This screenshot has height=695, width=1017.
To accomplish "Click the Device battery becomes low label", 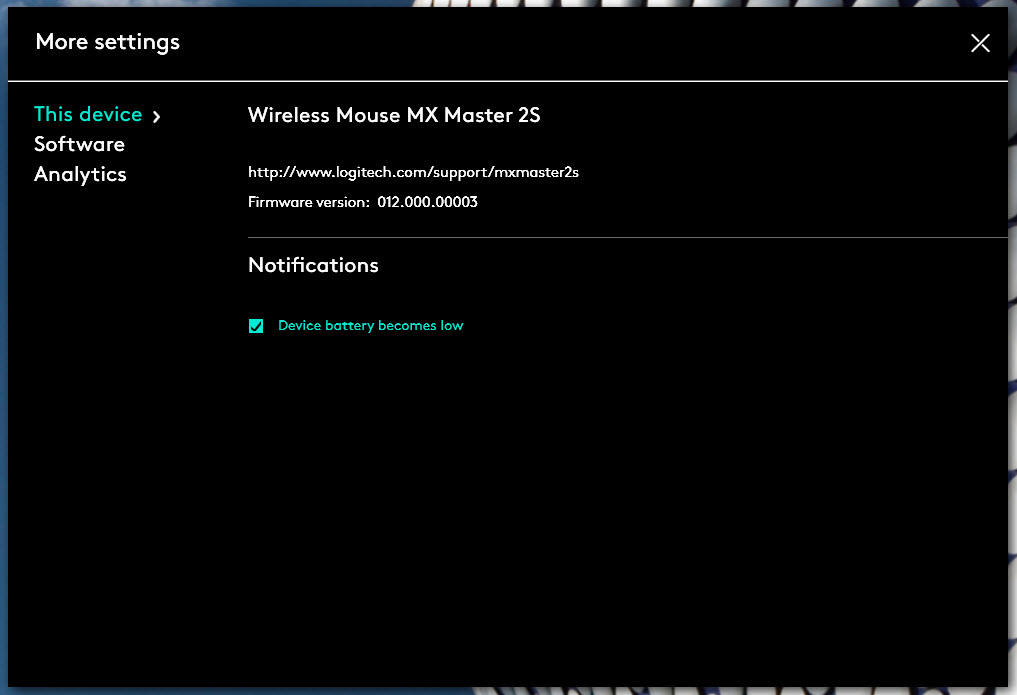I will (370, 325).
